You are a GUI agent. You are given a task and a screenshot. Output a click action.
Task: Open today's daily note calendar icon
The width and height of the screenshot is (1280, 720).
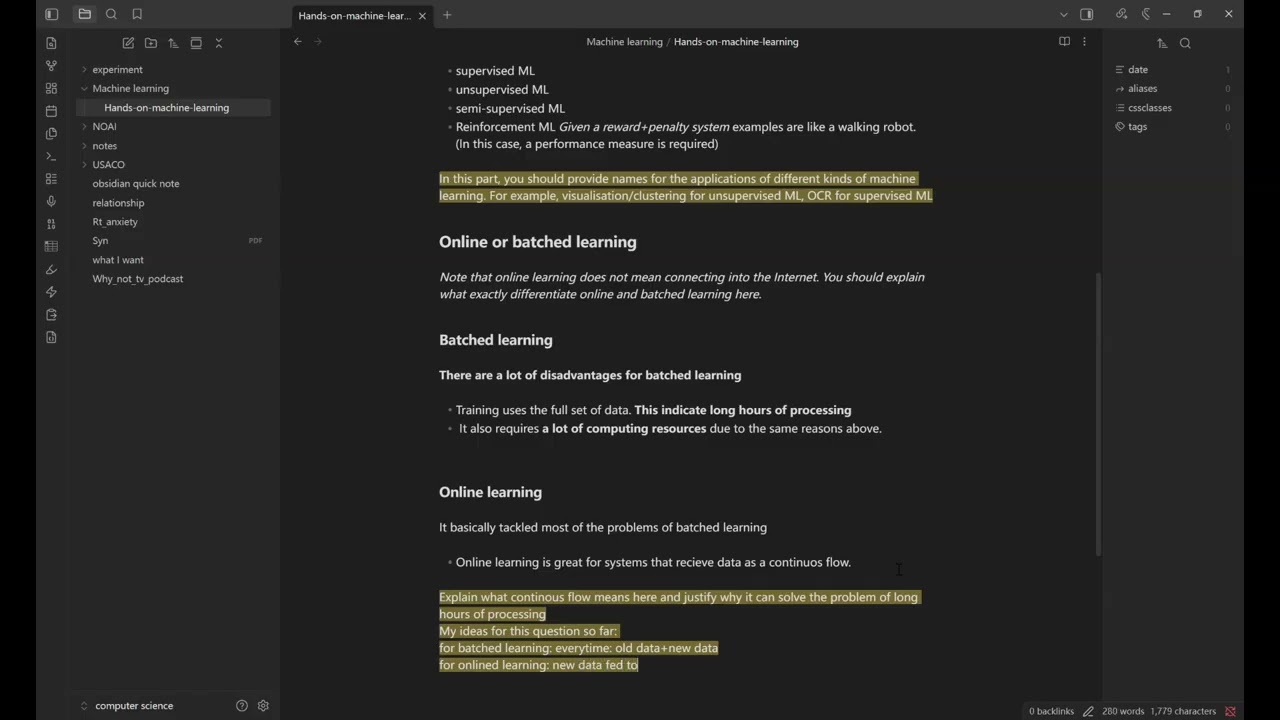(52, 111)
